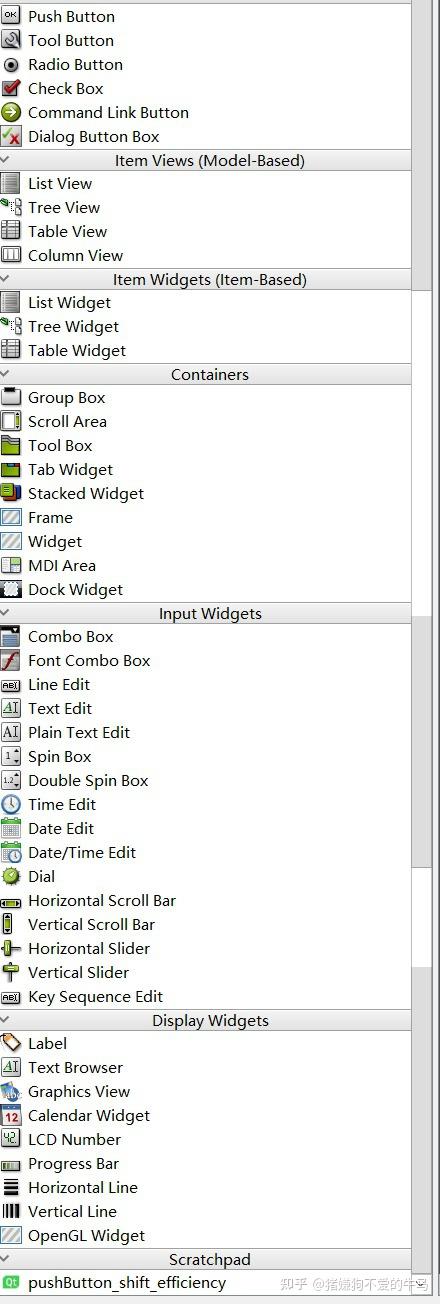The height and width of the screenshot is (1304, 440).
Task: Click the Font Combo Box icon
Action: [x=11, y=660]
